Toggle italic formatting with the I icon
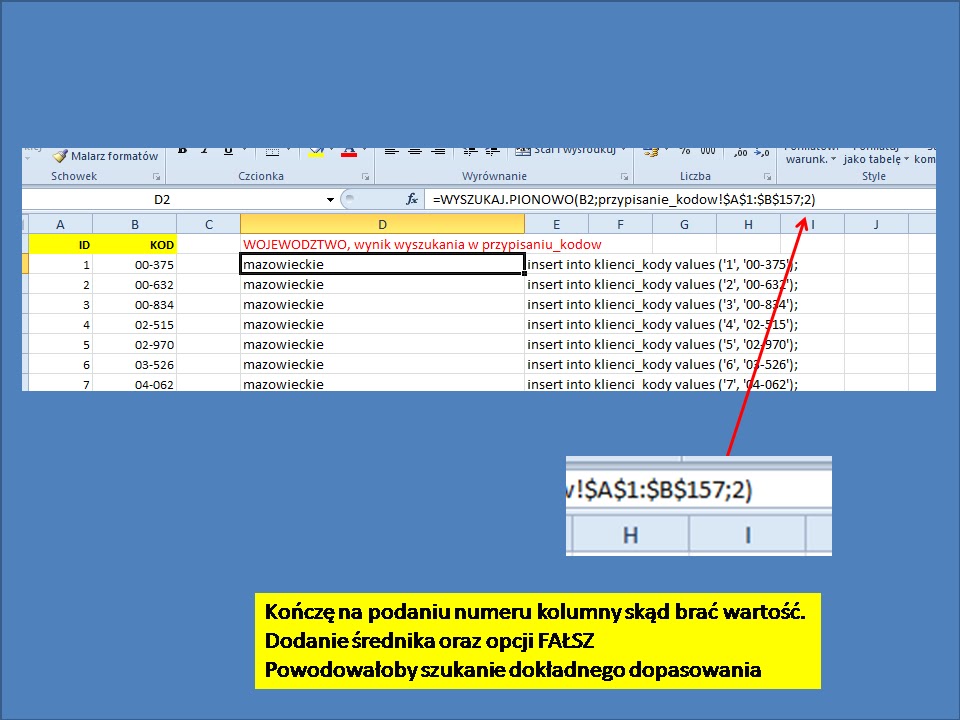 pos(205,148)
